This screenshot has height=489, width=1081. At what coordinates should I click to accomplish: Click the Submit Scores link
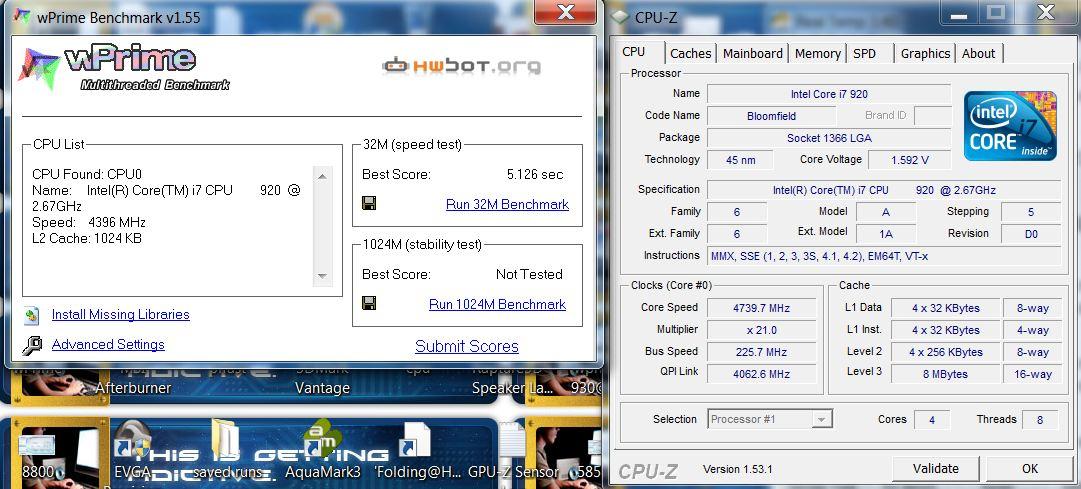467,346
